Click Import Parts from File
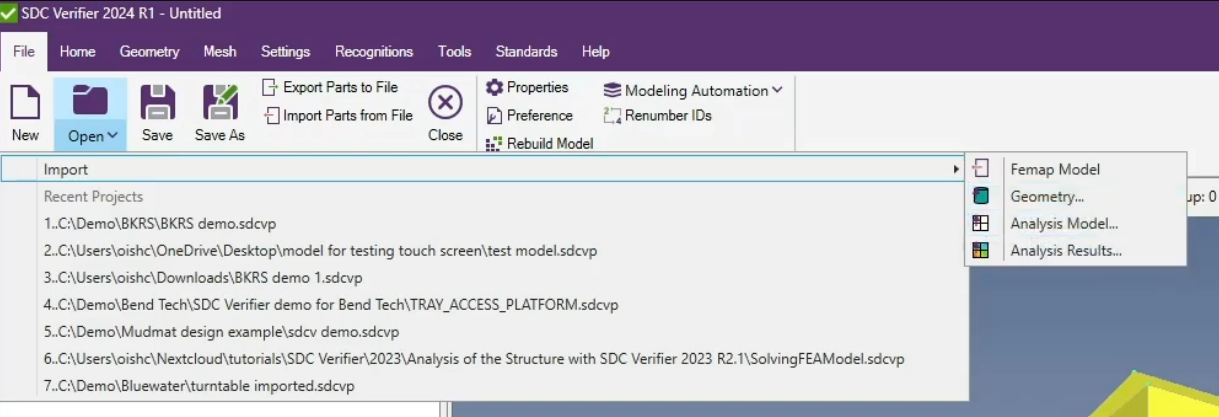This screenshot has height=417, width=1219. point(338,115)
